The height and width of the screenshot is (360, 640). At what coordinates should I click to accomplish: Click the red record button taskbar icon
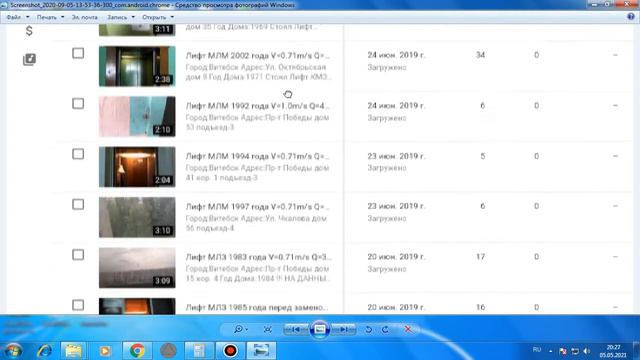click(230, 351)
